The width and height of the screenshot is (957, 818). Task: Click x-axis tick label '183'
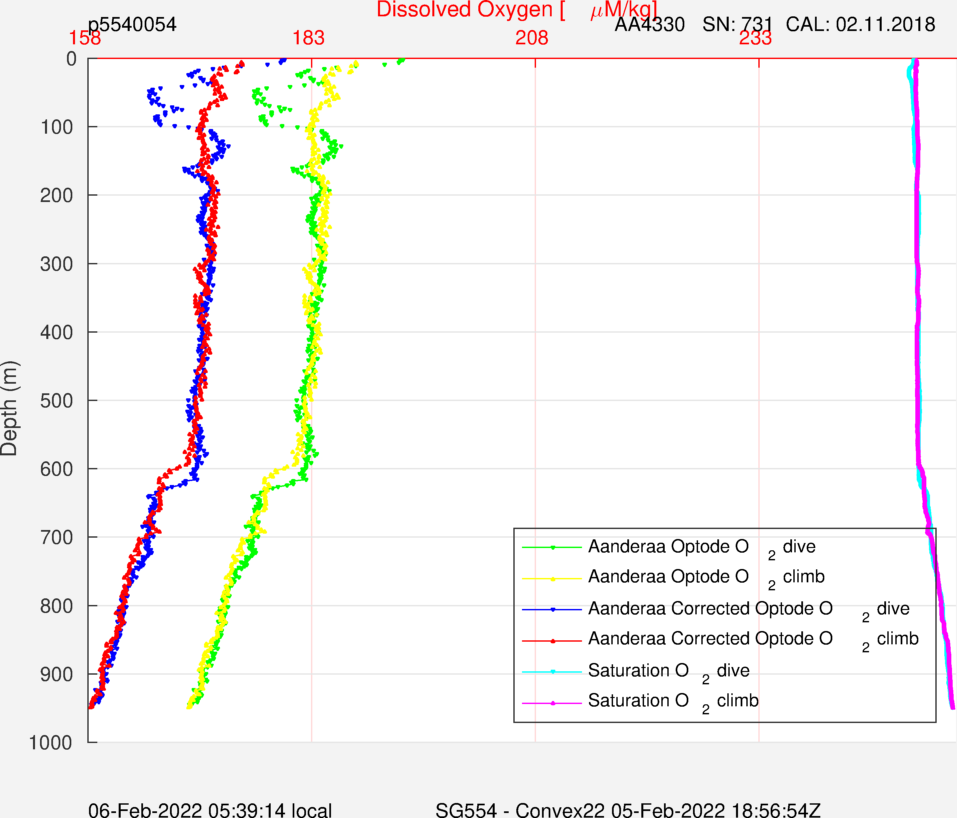[x=308, y=38]
